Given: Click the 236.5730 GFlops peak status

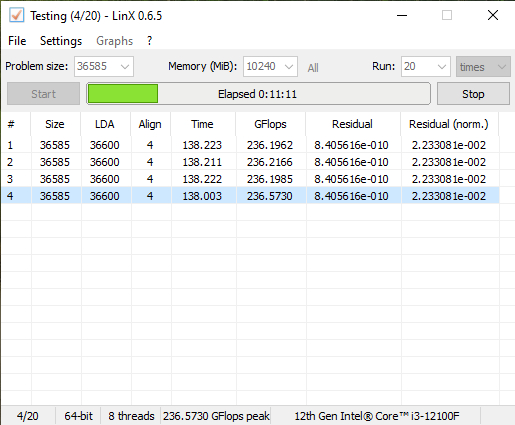Looking at the screenshot, I should click(x=216, y=416).
